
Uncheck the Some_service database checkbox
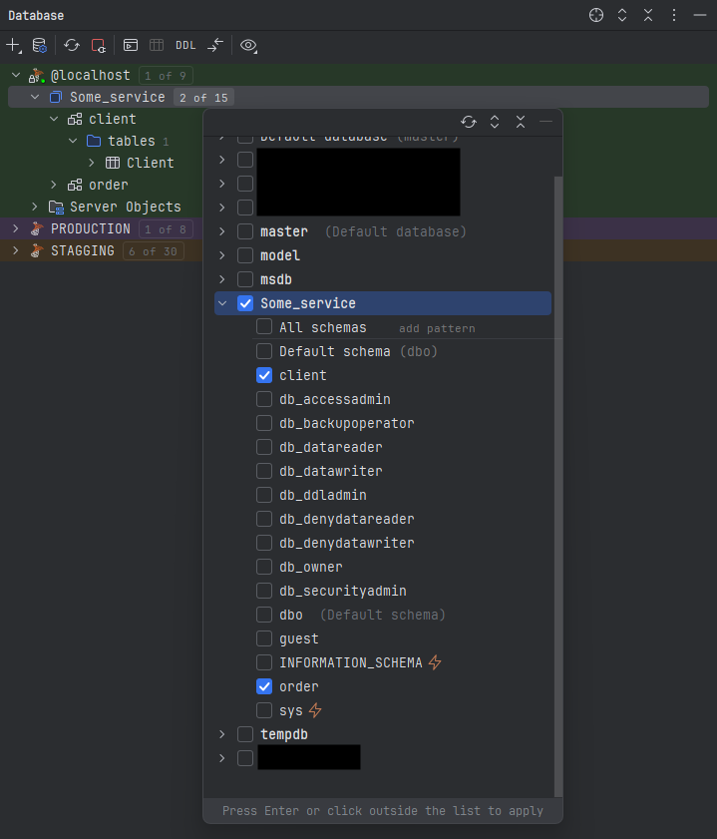pos(245,303)
